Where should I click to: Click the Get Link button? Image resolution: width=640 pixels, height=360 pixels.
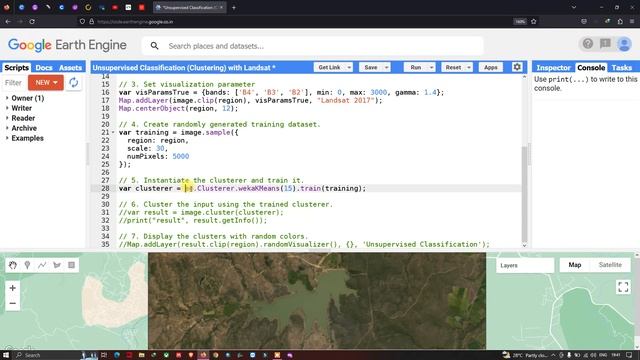point(329,67)
